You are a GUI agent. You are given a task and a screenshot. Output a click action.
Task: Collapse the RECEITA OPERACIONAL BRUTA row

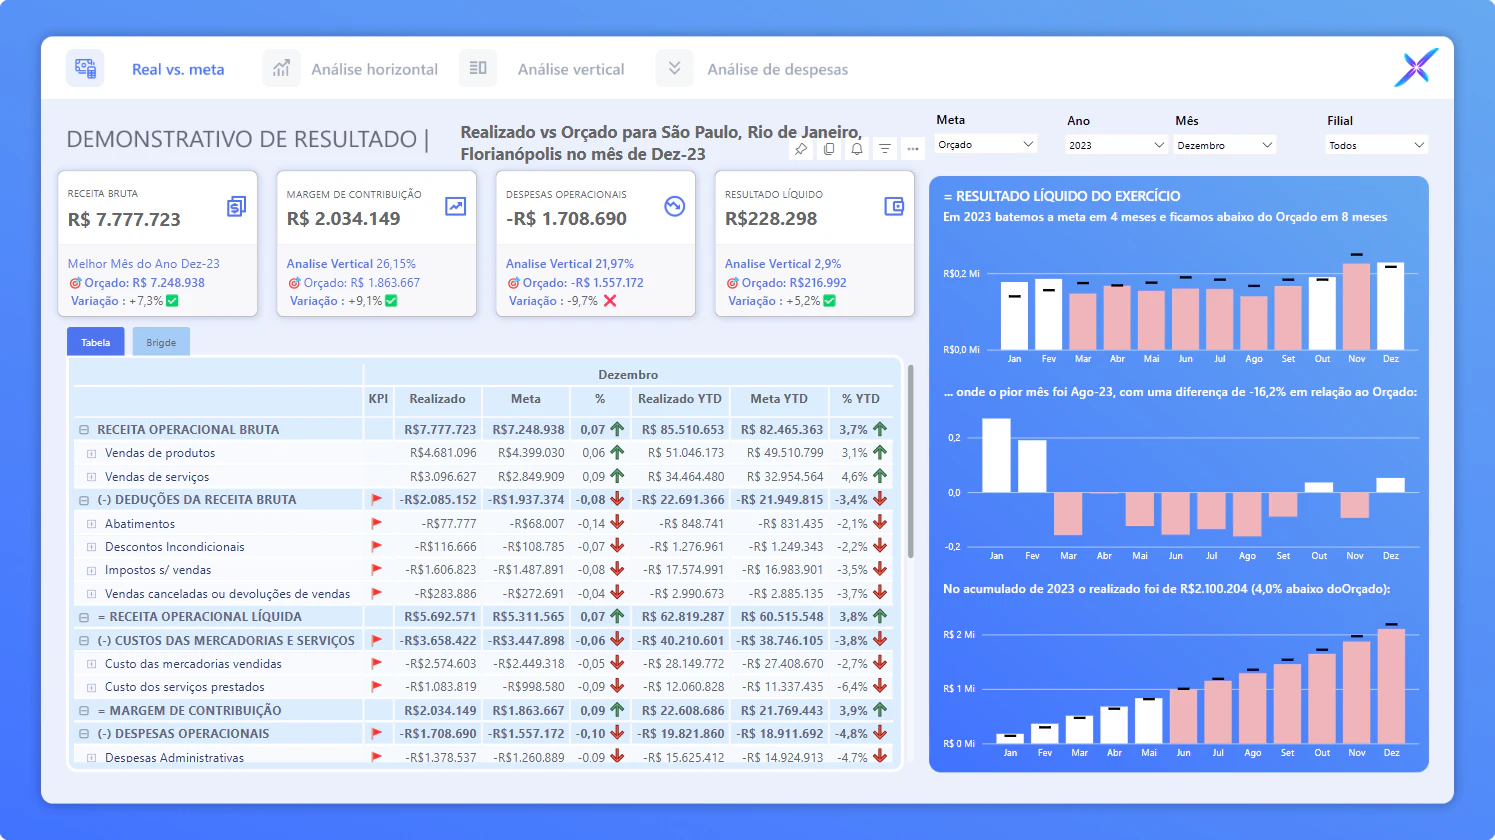pos(84,430)
